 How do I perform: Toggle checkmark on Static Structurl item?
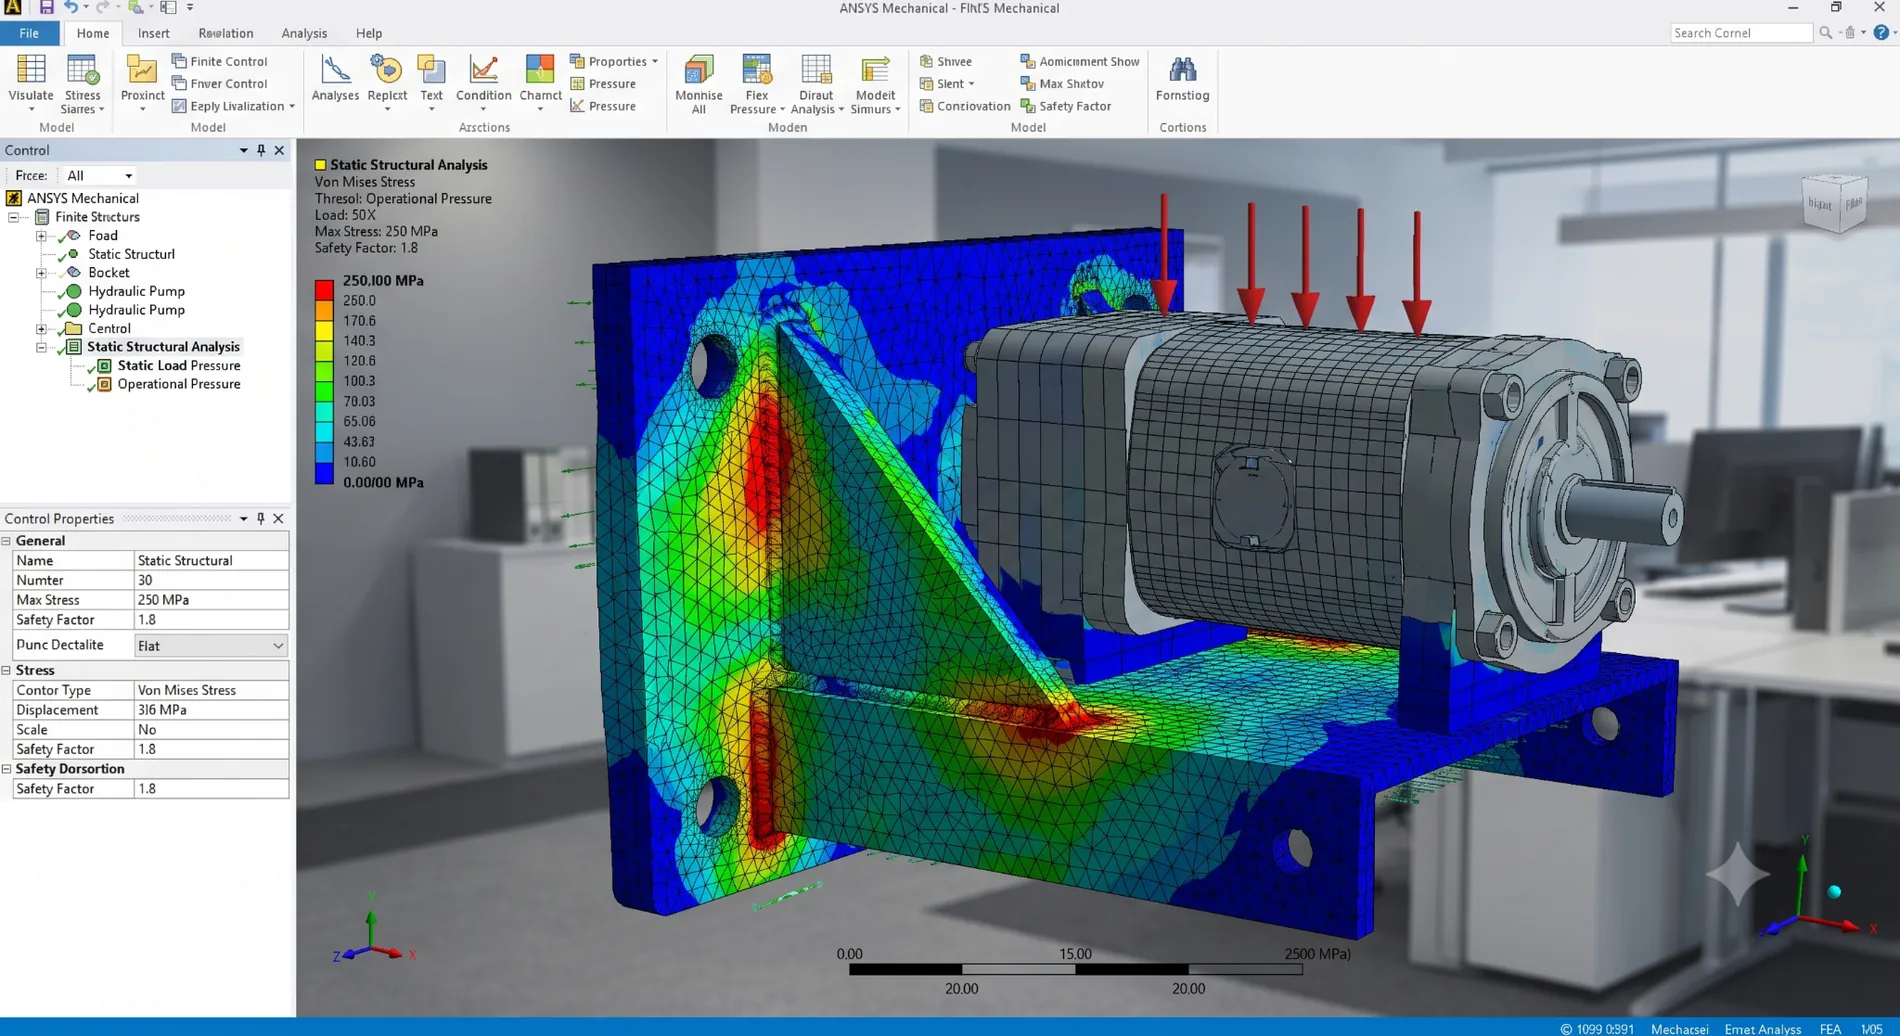61,256
